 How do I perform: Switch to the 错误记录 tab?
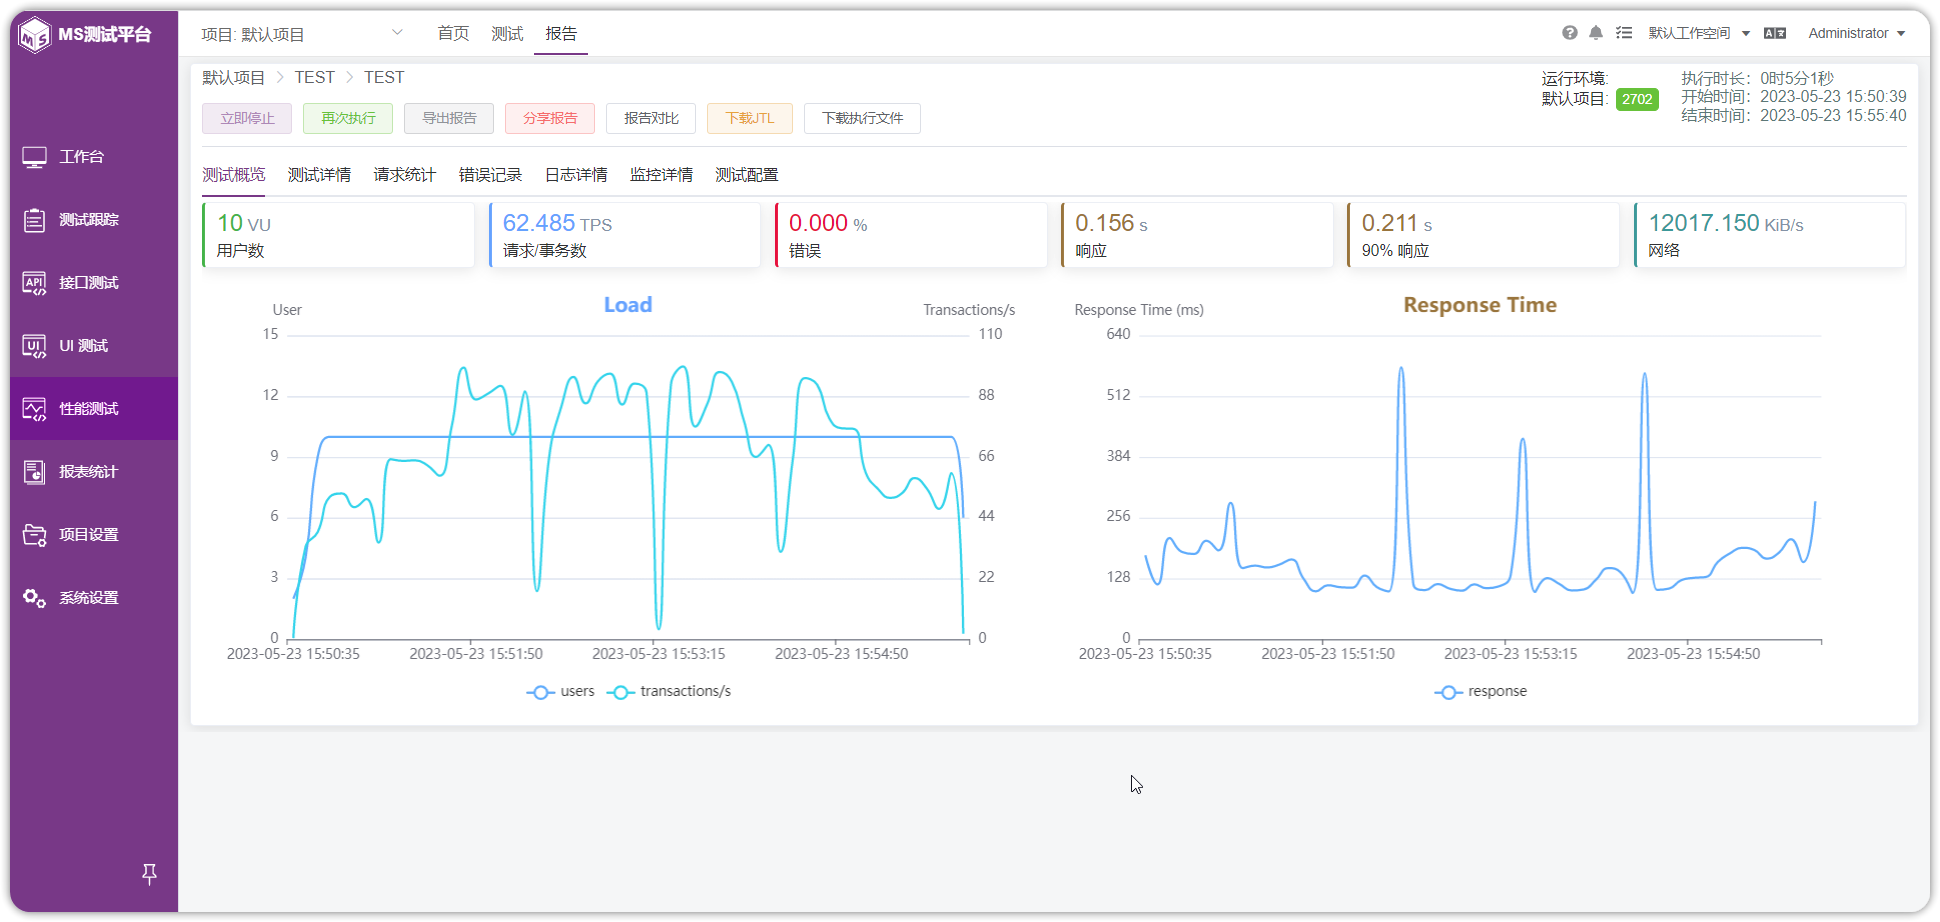pos(490,175)
